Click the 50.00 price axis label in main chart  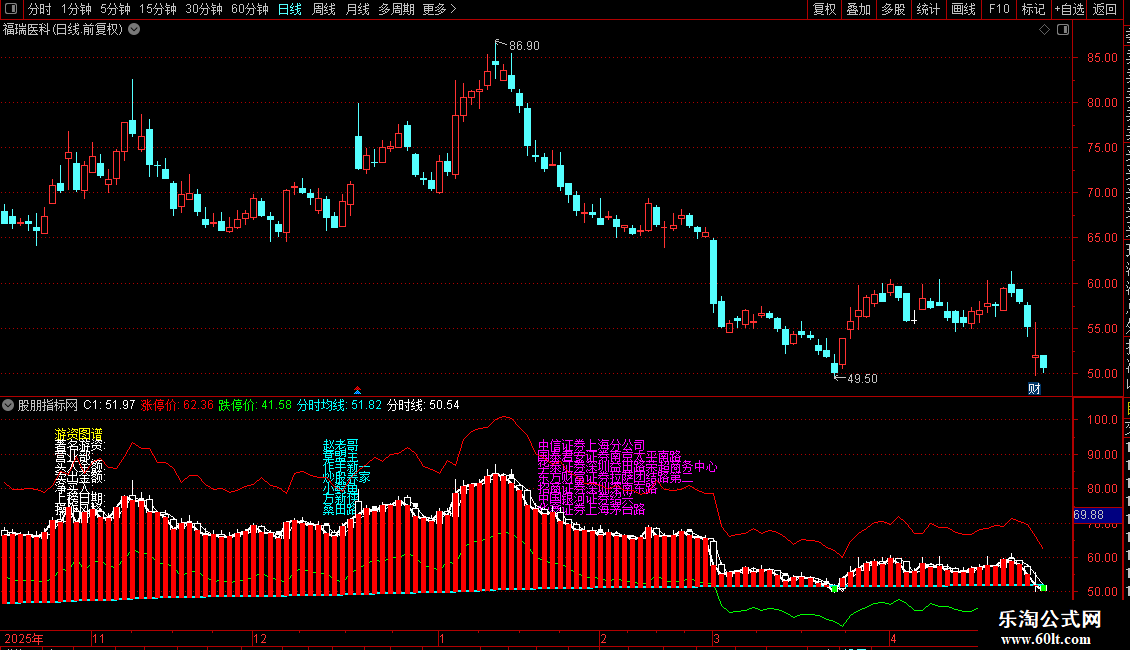coord(1102,373)
